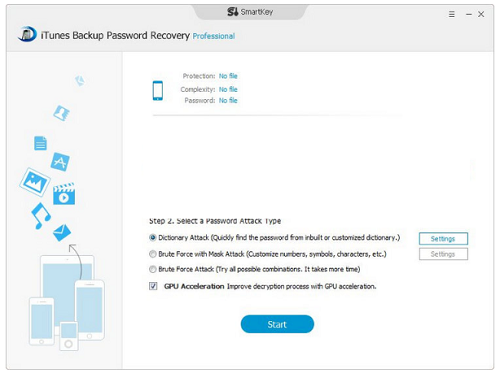
Task: Open the hamburger menu icon
Action: (x=451, y=14)
